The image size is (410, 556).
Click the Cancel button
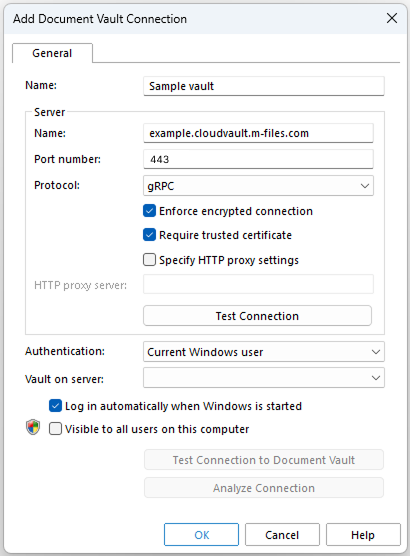tap(282, 535)
